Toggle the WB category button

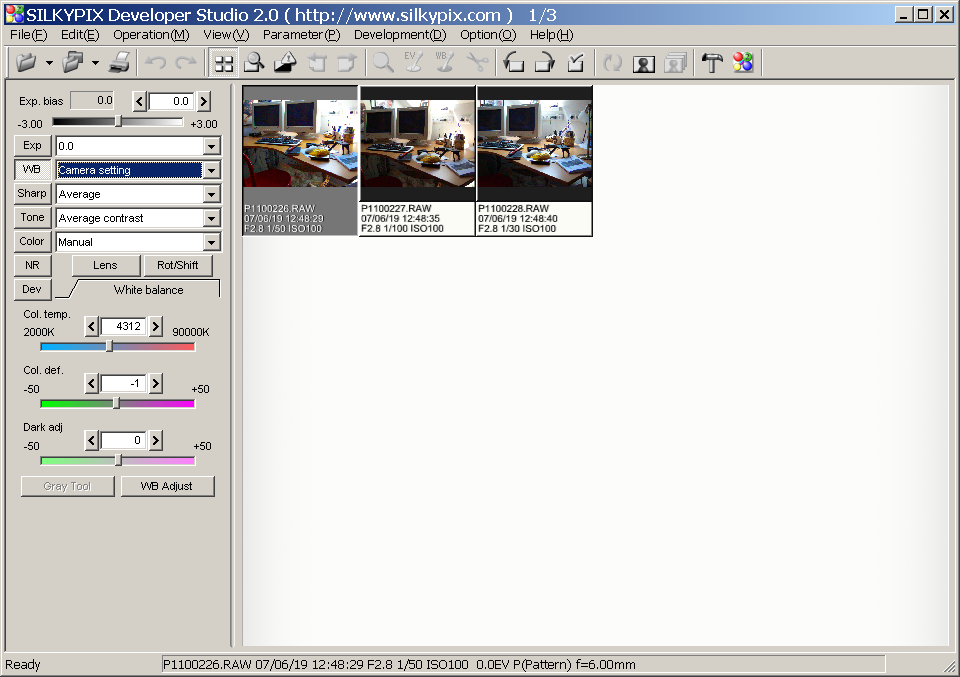pyautogui.click(x=32, y=170)
